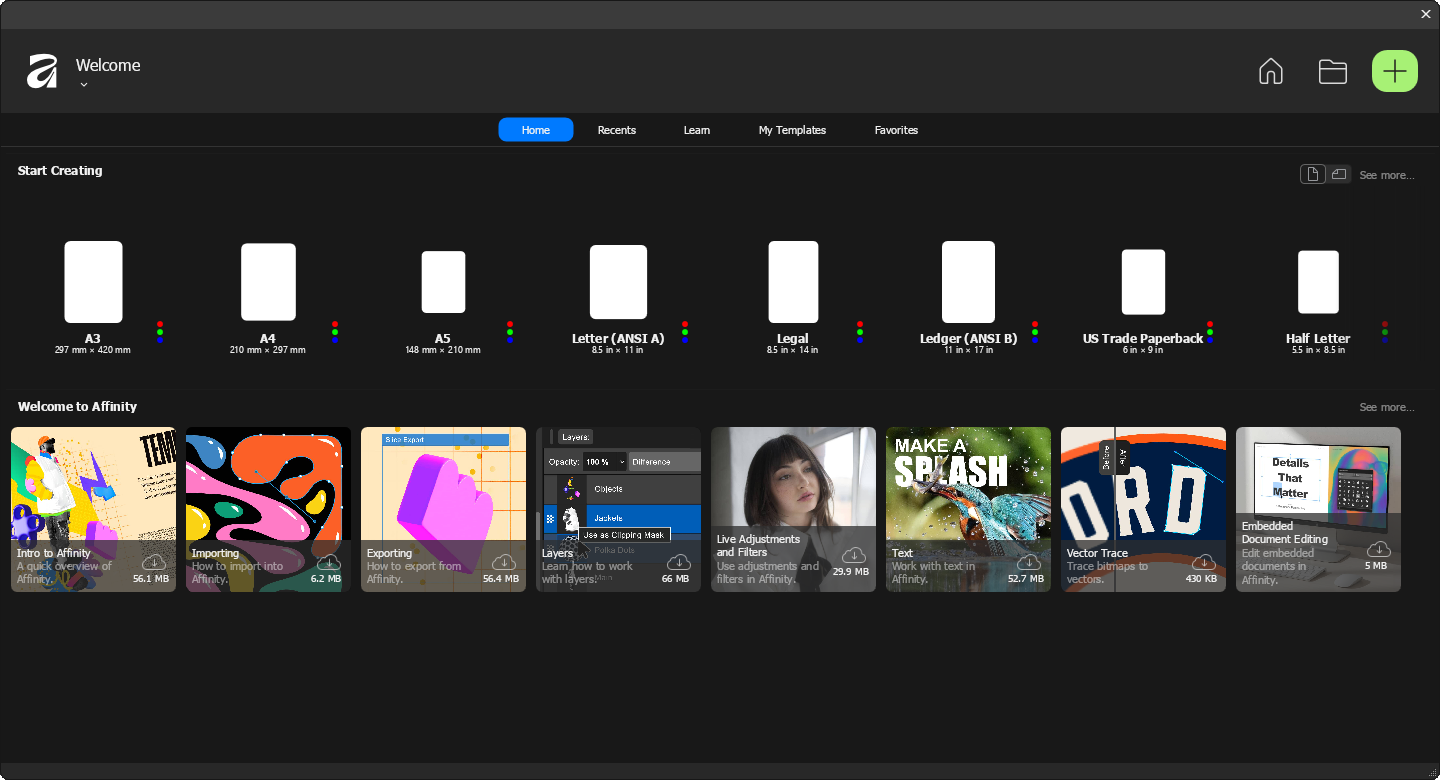Click See more next to Start Creating
Viewport: 1440px width, 780px height.
pos(1386,175)
